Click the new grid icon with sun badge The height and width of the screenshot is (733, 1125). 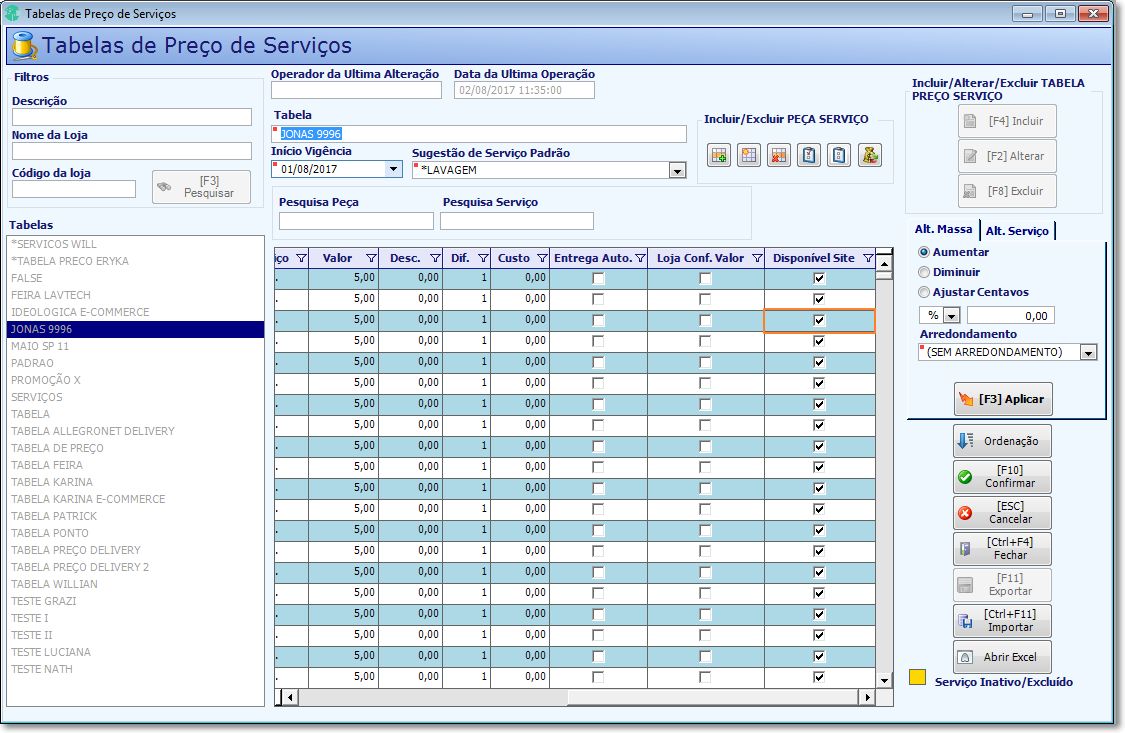[x=749, y=155]
